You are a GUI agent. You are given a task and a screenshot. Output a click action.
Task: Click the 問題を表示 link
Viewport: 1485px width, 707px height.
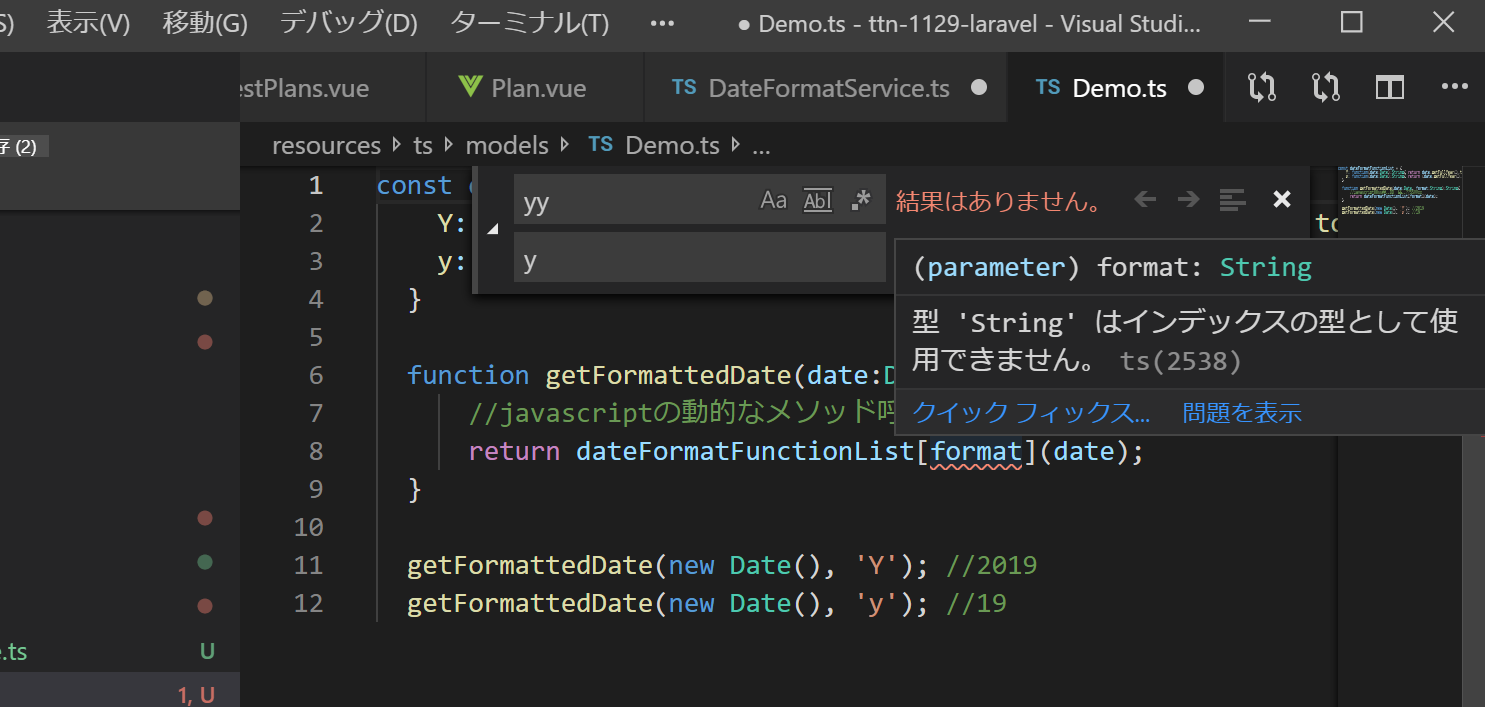[x=1242, y=413]
